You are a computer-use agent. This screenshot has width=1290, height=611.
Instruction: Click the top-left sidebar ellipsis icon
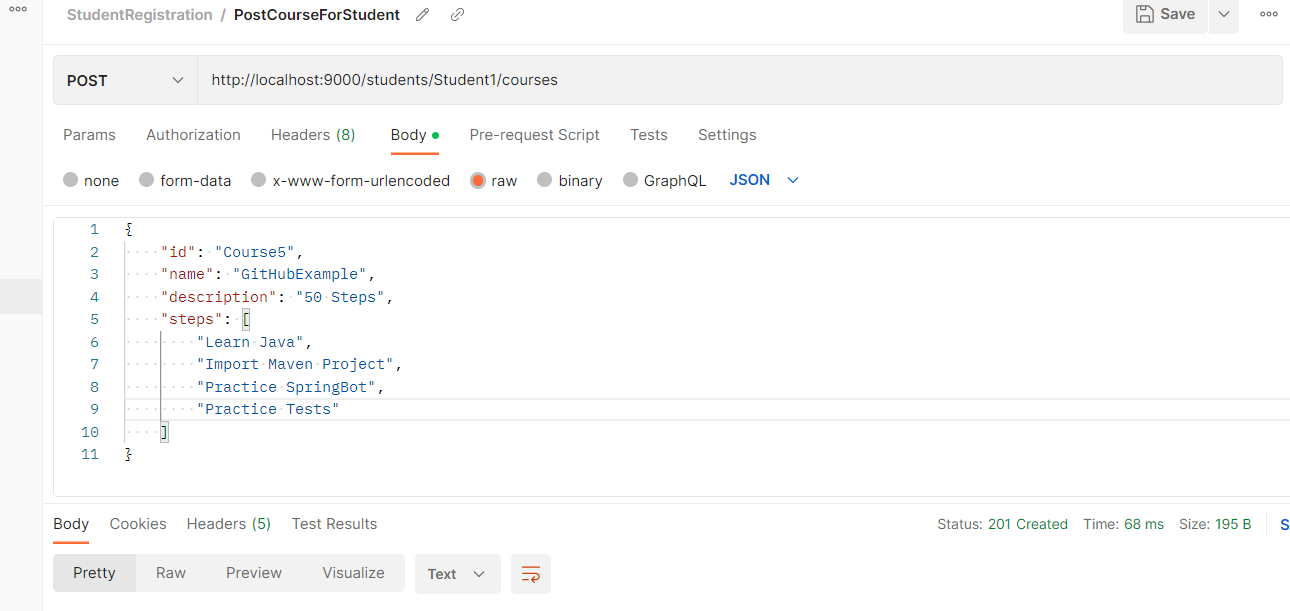tap(18, 9)
